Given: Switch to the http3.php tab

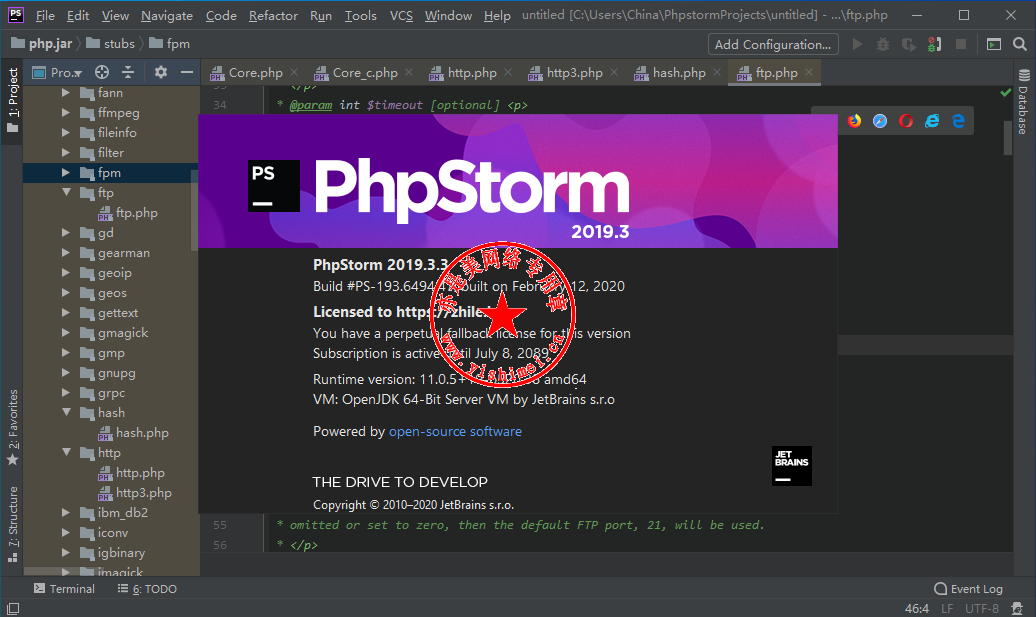Looking at the screenshot, I should pyautogui.click(x=574, y=73).
